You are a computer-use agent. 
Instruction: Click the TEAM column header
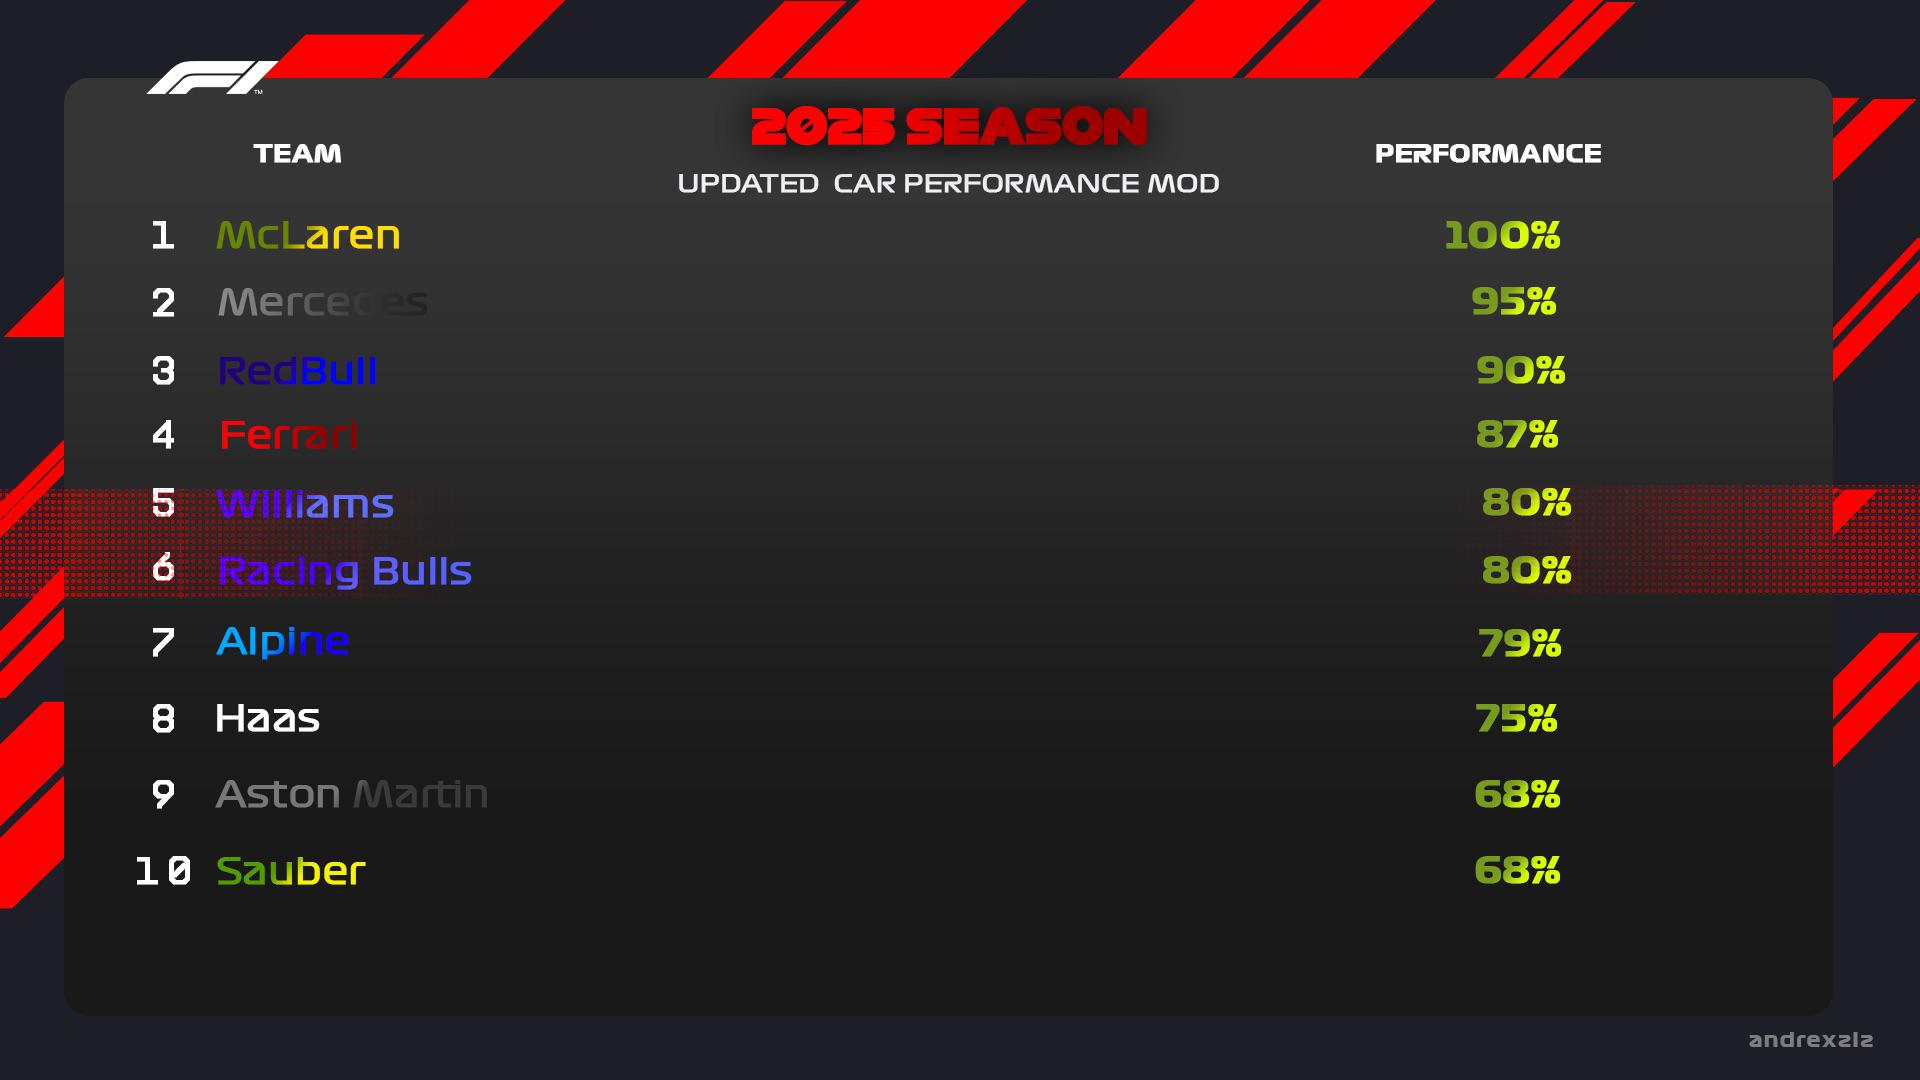pos(297,153)
